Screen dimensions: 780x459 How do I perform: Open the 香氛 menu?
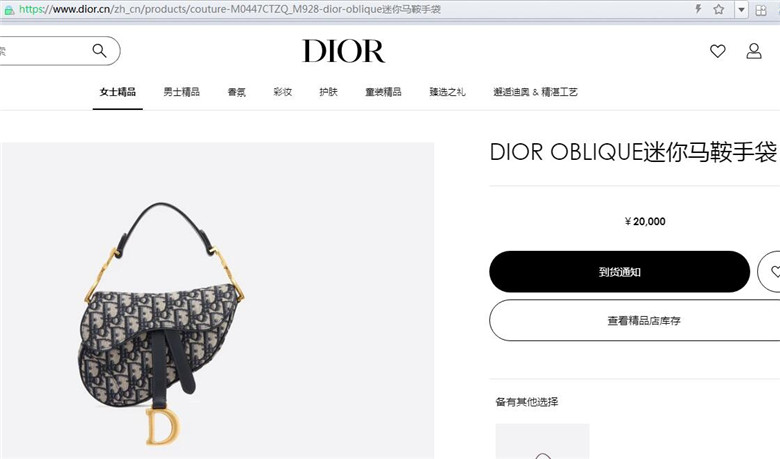coord(237,92)
